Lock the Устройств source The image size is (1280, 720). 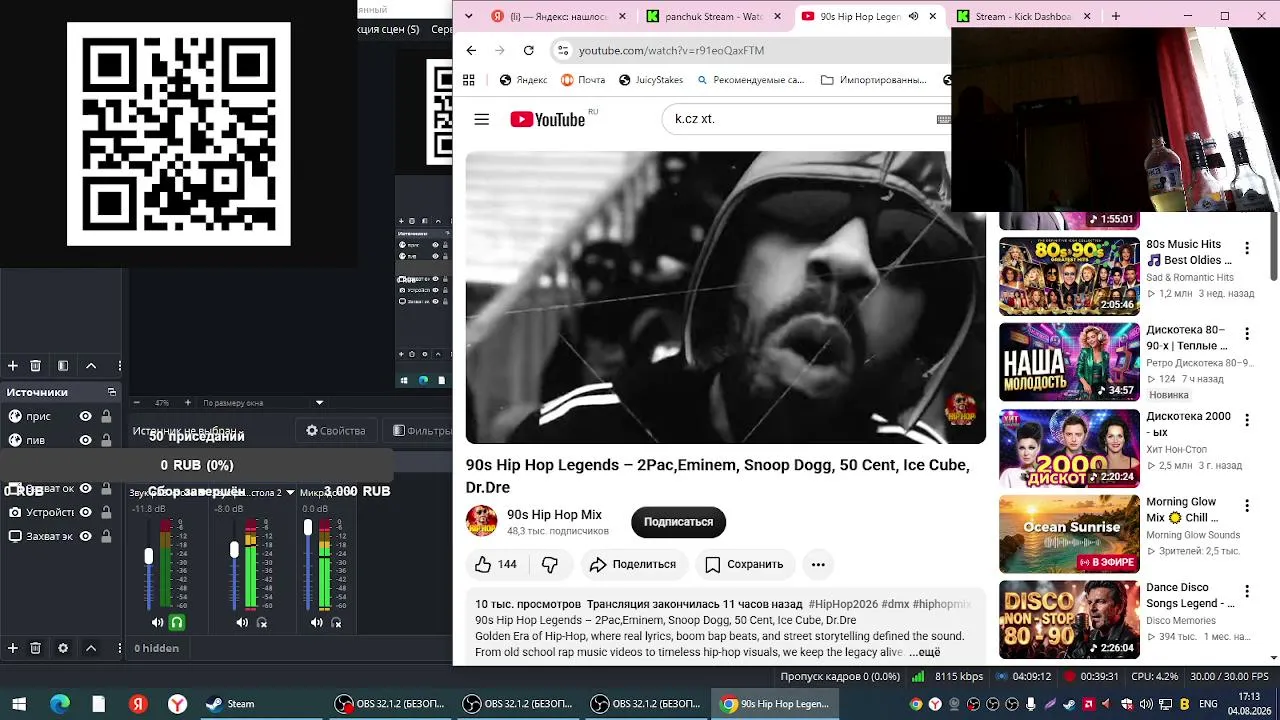coord(106,512)
